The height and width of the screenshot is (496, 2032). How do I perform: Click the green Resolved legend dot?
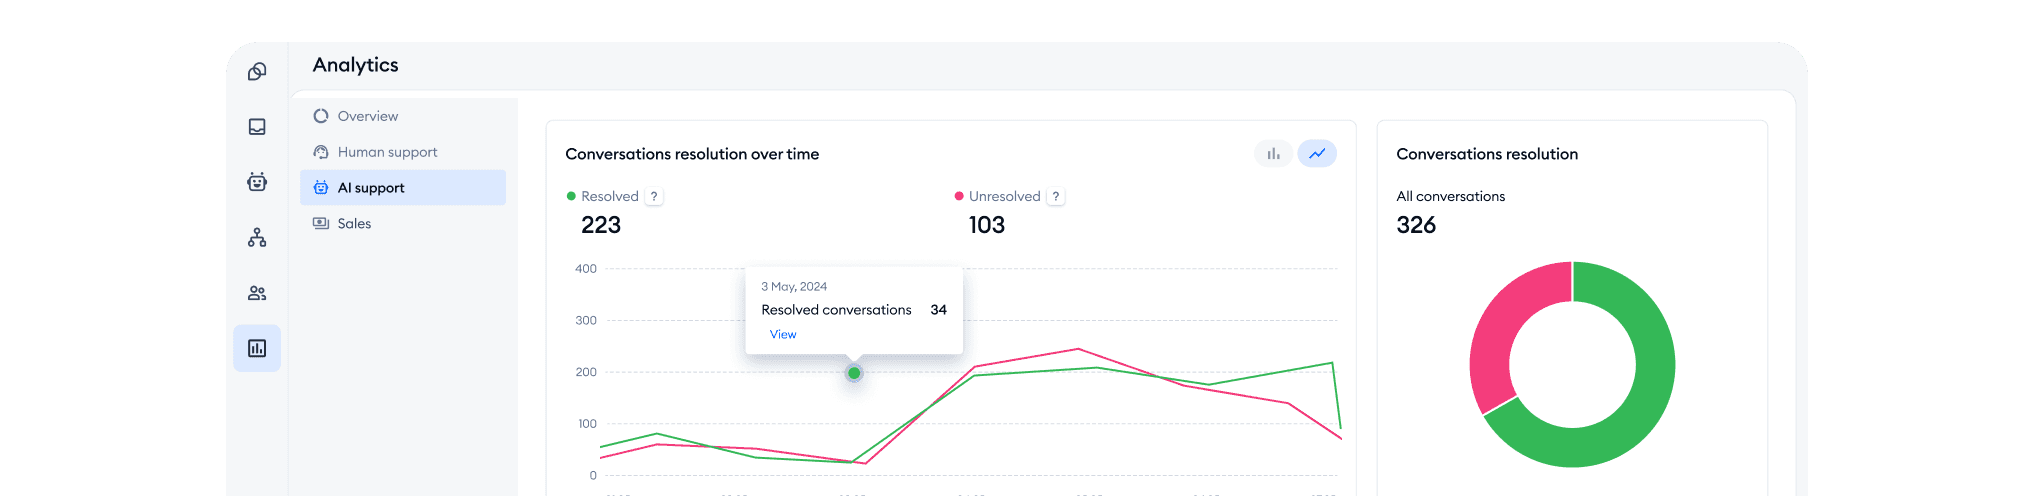571,197
